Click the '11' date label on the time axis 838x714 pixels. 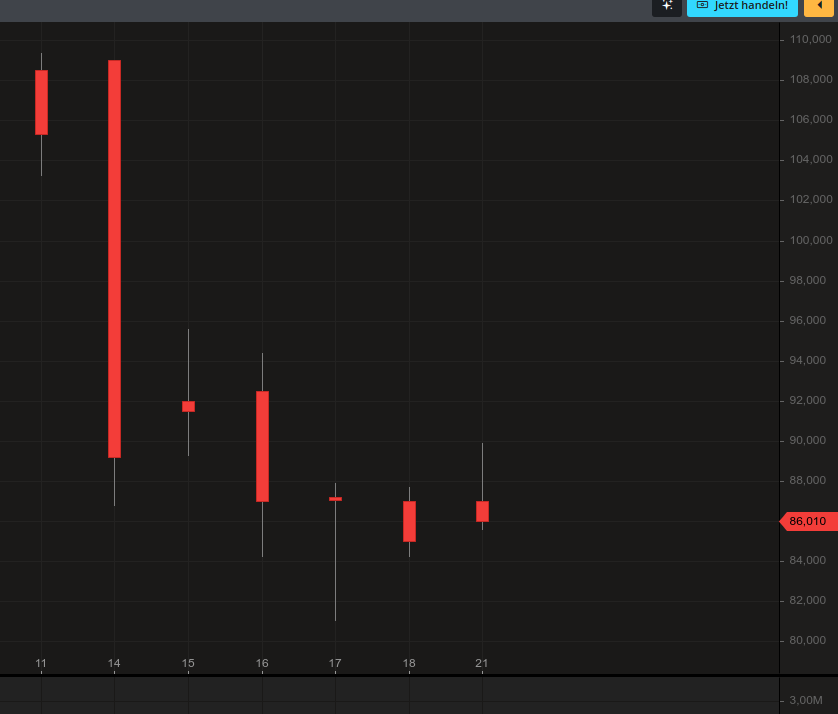(x=41, y=663)
